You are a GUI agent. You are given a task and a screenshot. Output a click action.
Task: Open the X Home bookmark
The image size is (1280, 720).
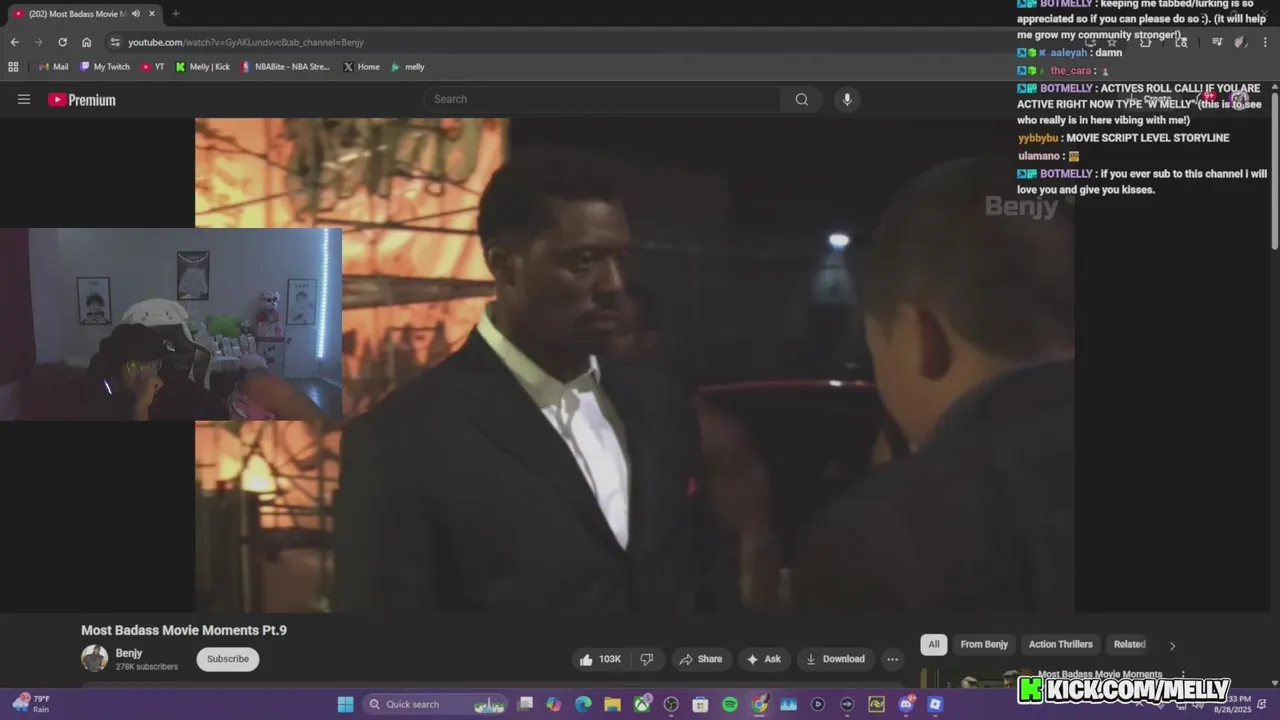pos(361,67)
